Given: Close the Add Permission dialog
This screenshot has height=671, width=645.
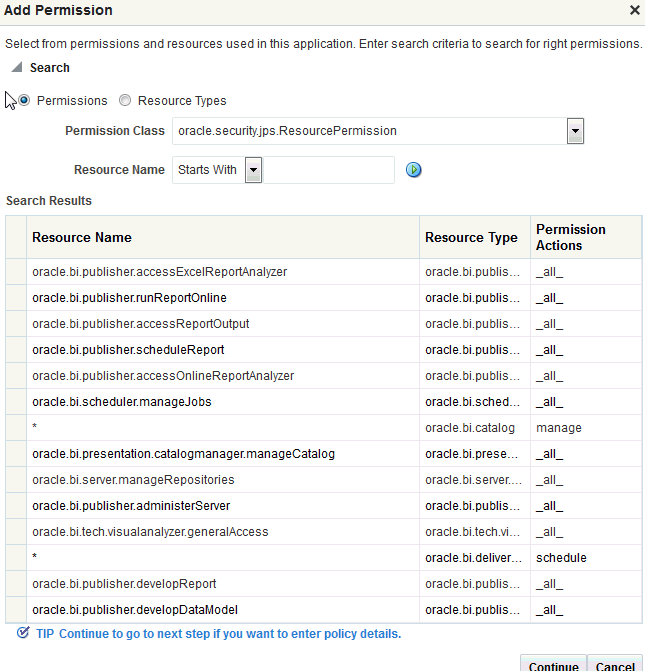Looking at the screenshot, I should (635, 10).
